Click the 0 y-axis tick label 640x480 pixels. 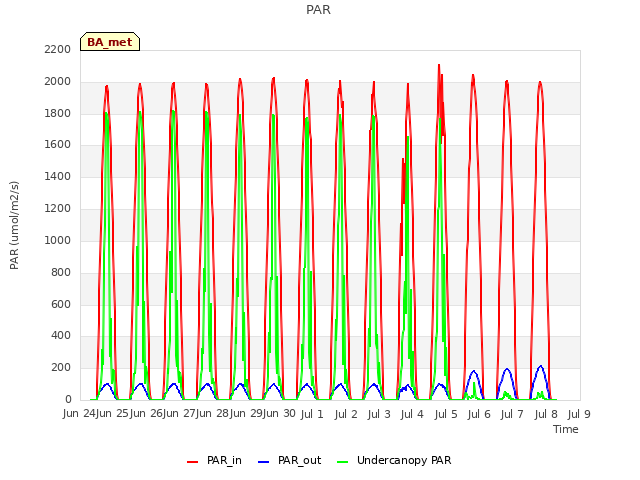(x=68, y=399)
